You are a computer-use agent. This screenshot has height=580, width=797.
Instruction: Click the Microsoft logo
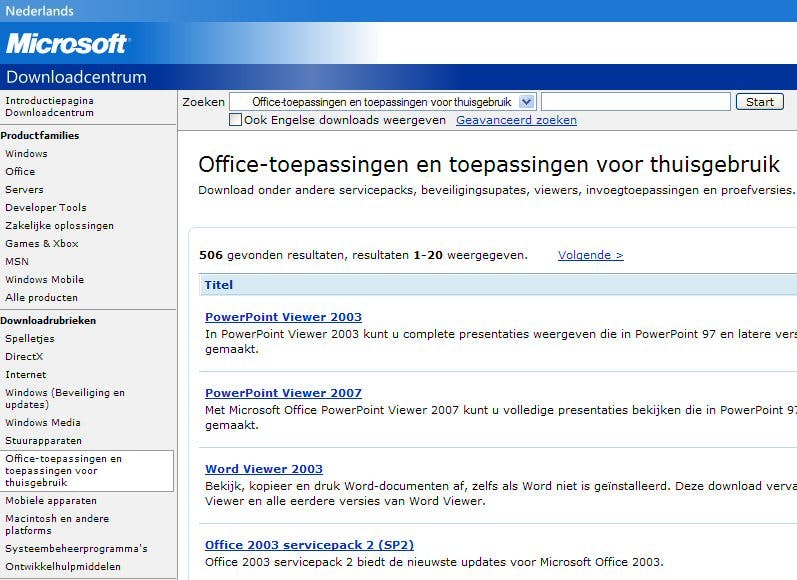(68, 44)
